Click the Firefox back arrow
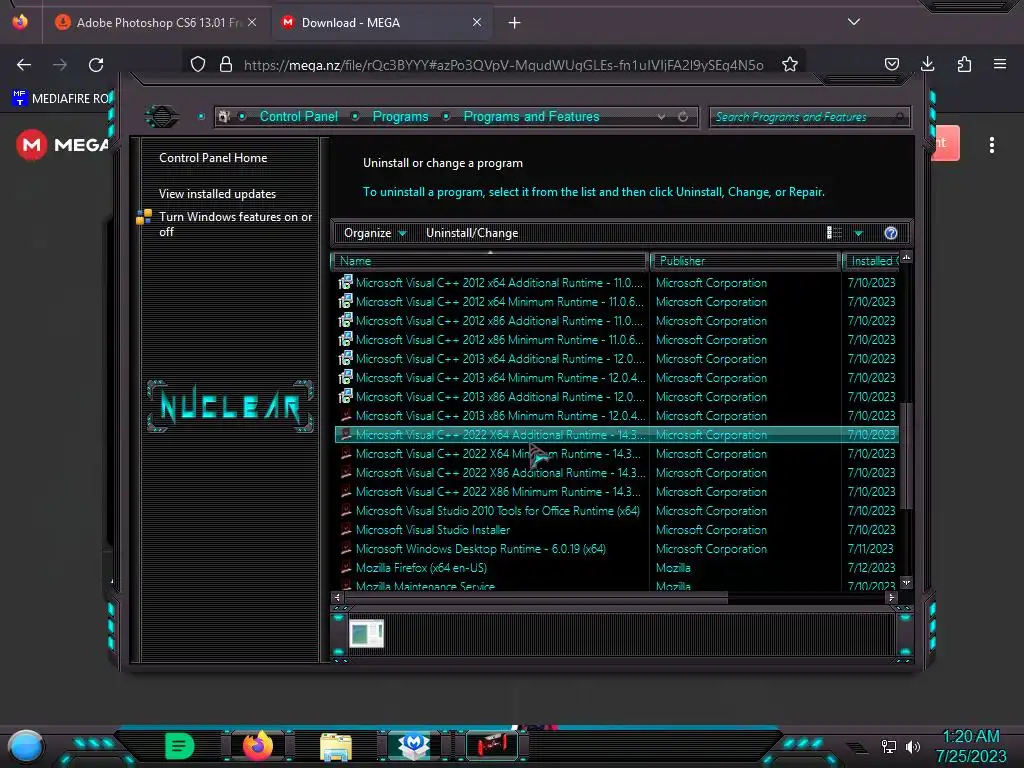 click(x=24, y=64)
